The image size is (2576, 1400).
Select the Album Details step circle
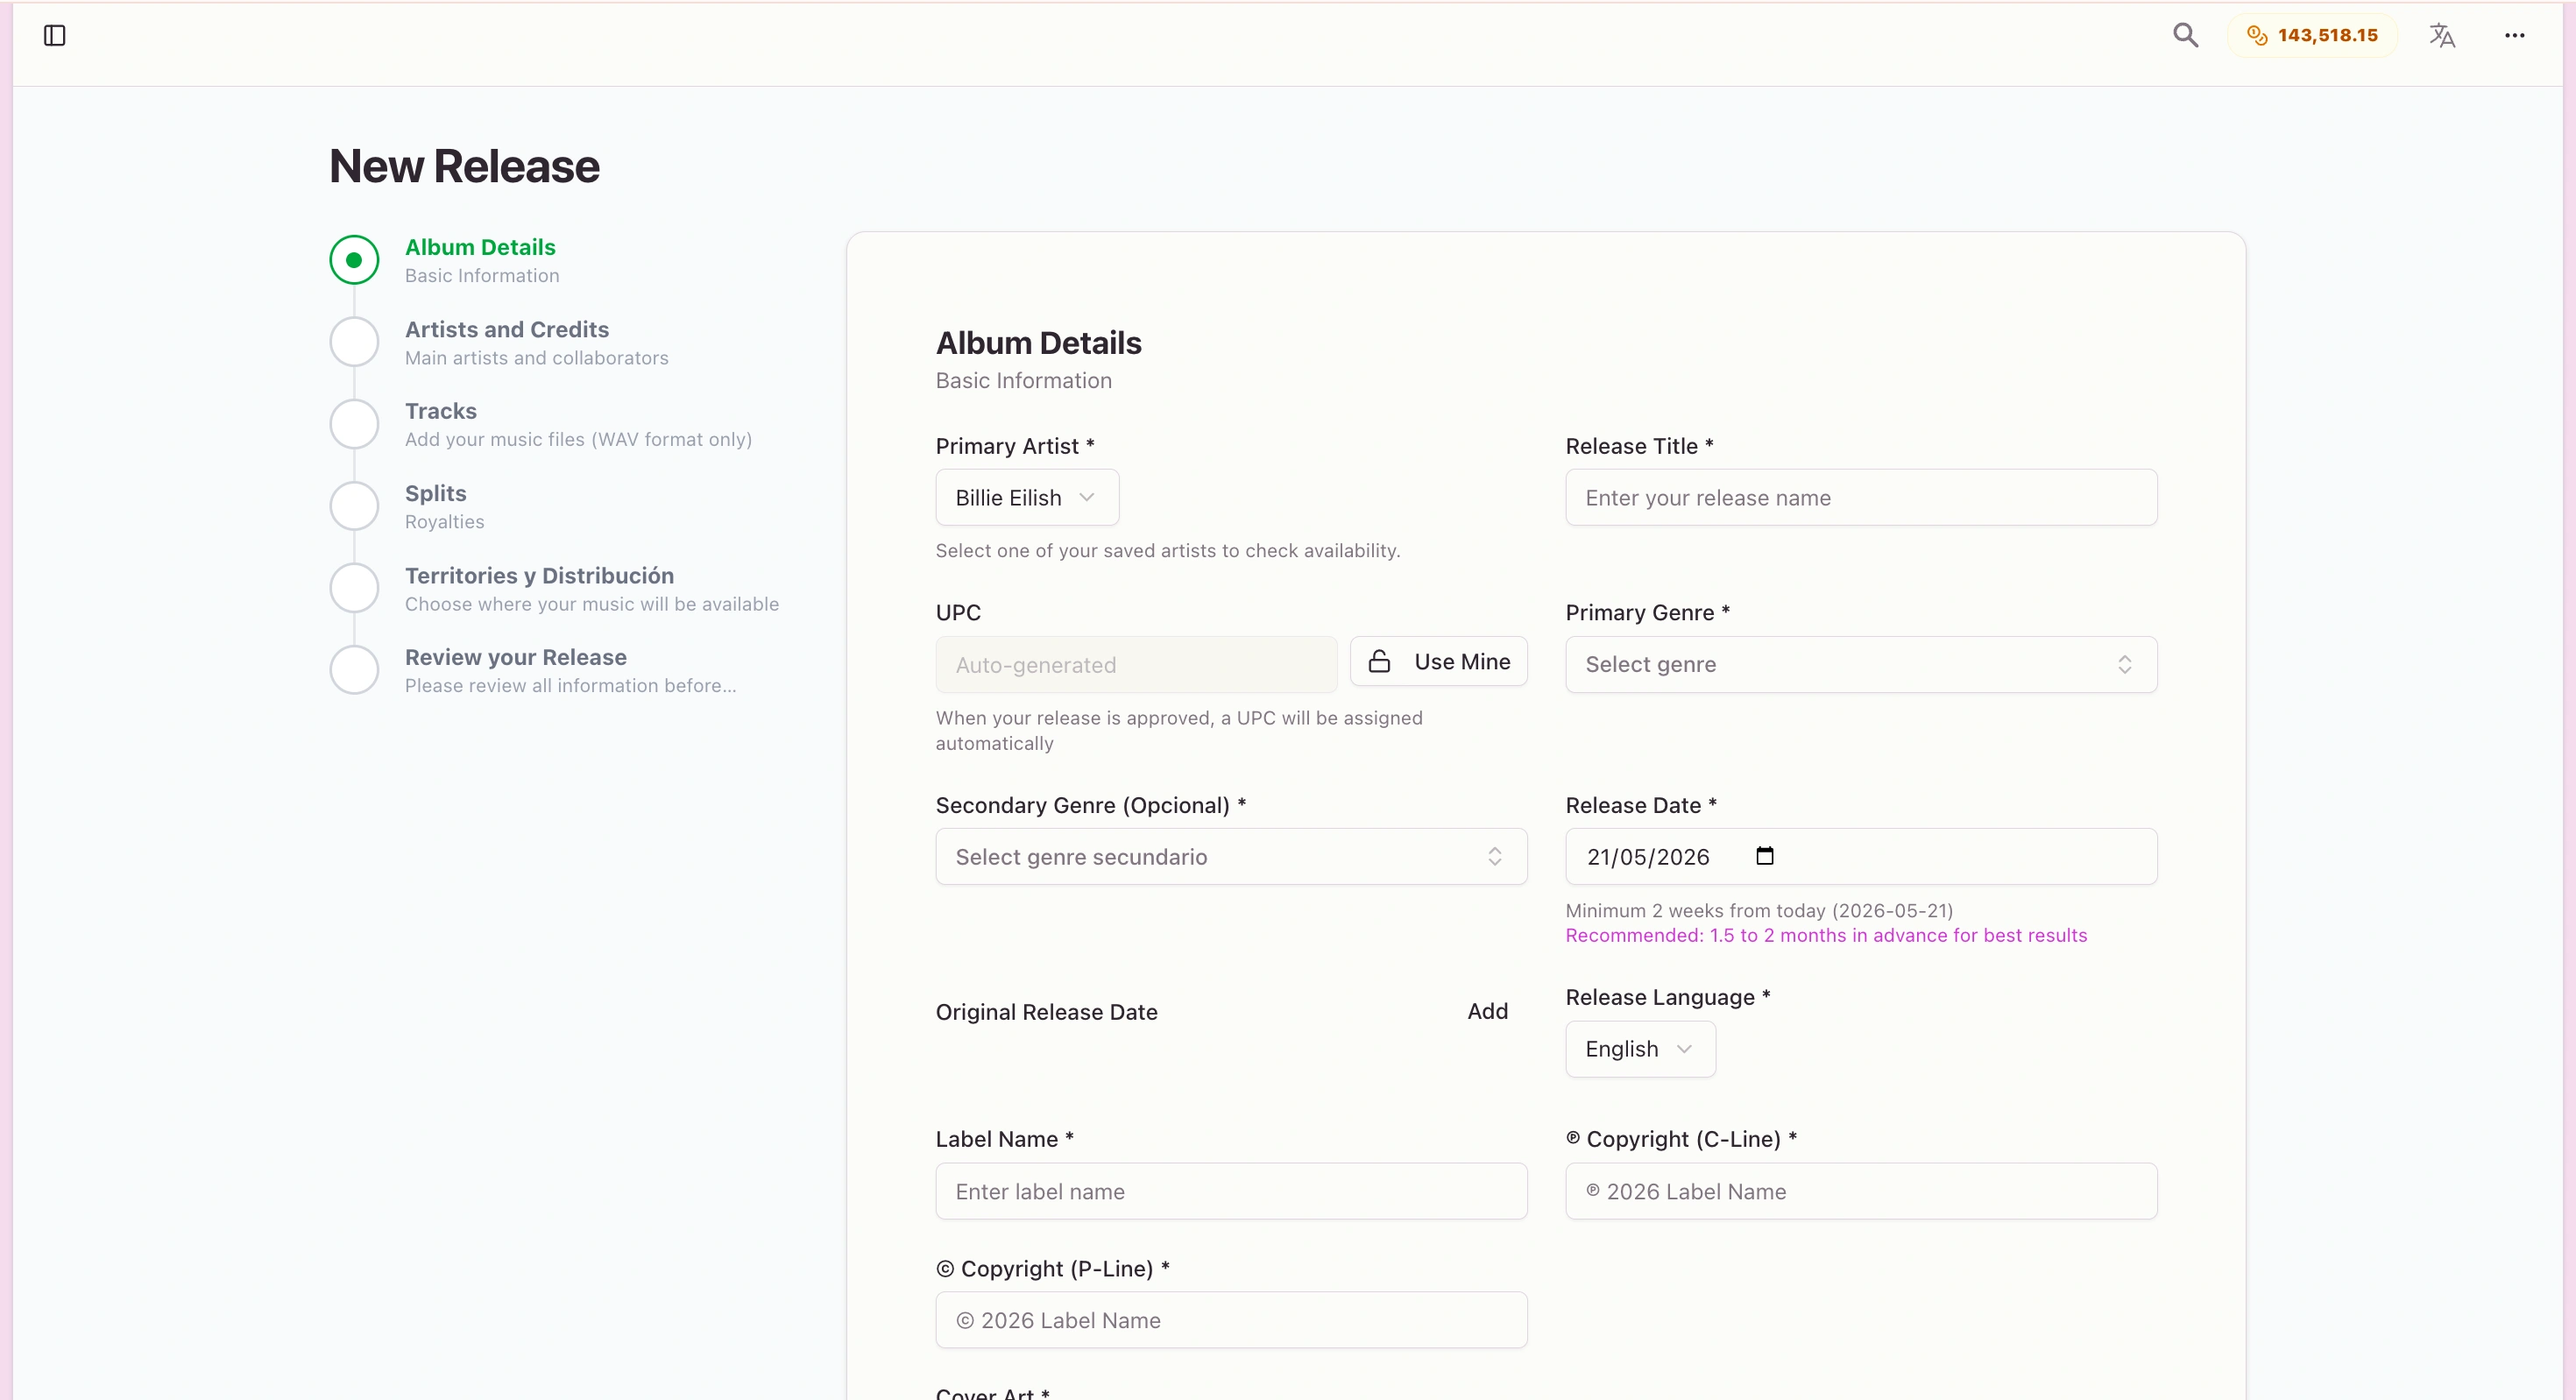[x=354, y=260]
